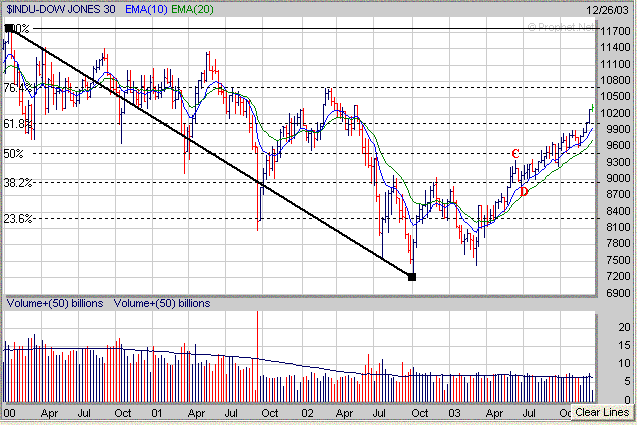The image size is (637, 425).
Task: Click the Clear Lines button
Action: coord(602,412)
